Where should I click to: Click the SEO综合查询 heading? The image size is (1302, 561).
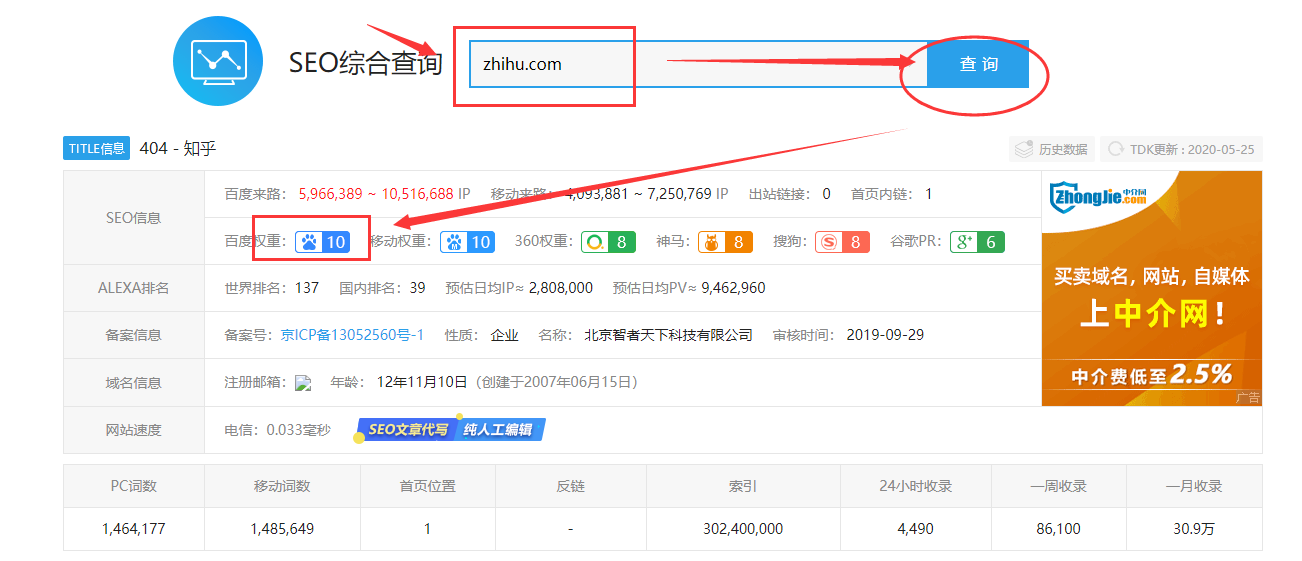[x=365, y=63]
